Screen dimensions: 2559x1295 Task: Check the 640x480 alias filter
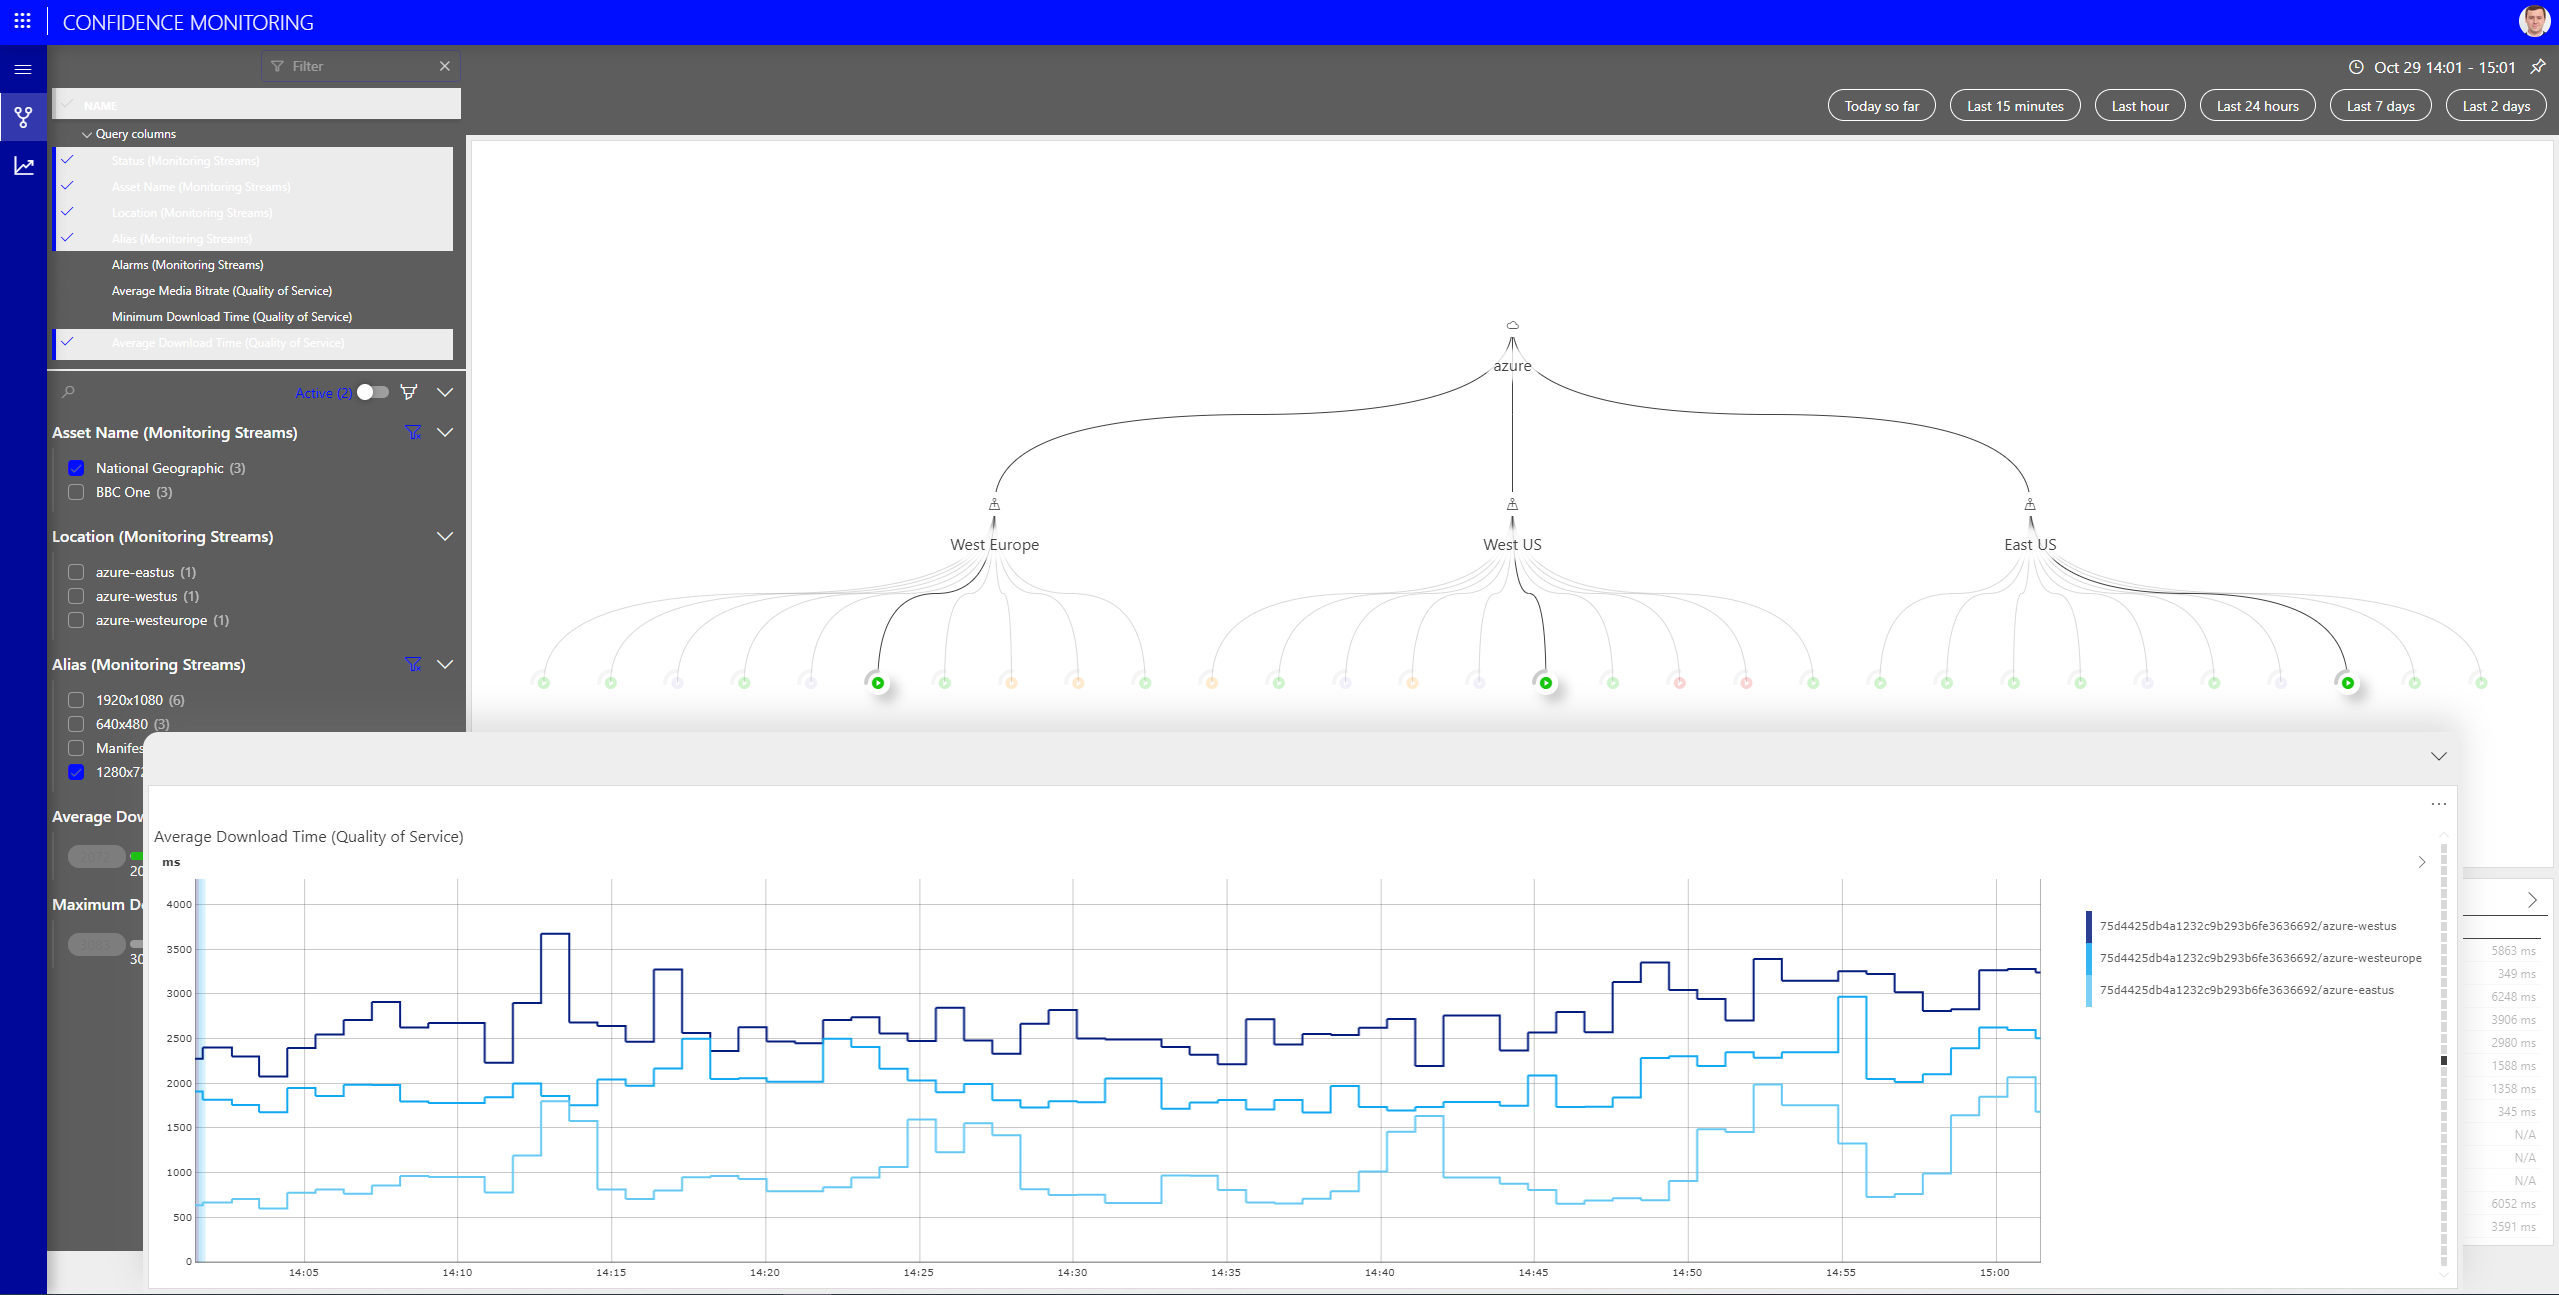pyautogui.click(x=76, y=724)
